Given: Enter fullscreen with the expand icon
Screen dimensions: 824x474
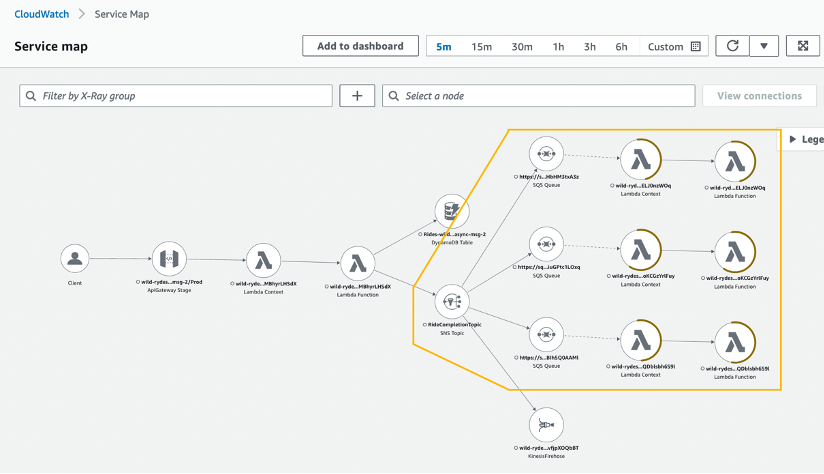Looking at the screenshot, I should [802, 46].
